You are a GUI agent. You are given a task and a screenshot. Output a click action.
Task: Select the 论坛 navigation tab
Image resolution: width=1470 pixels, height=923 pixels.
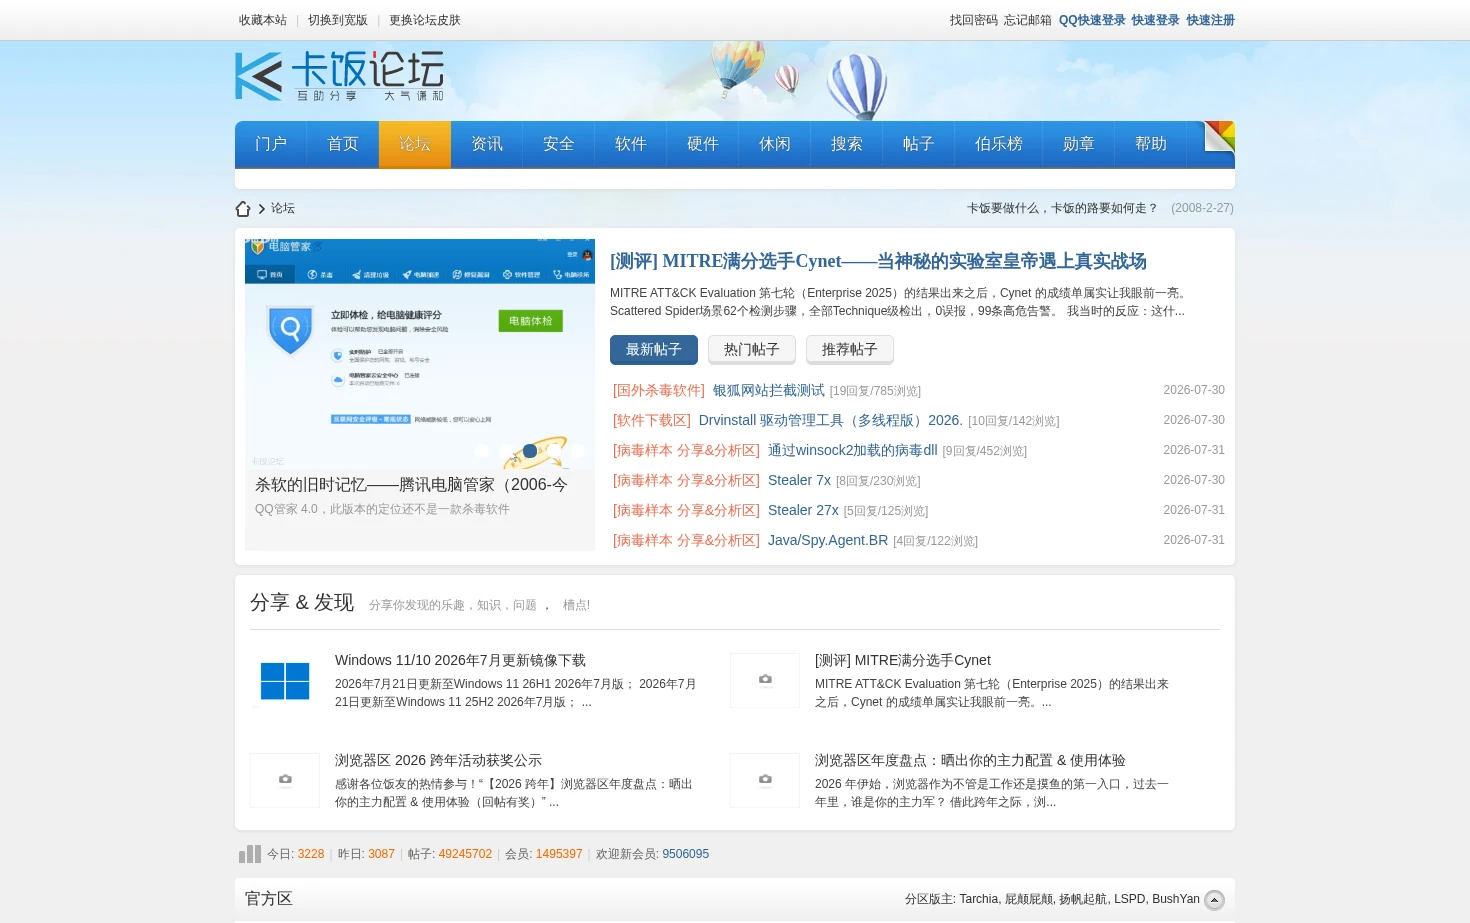click(415, 144)
